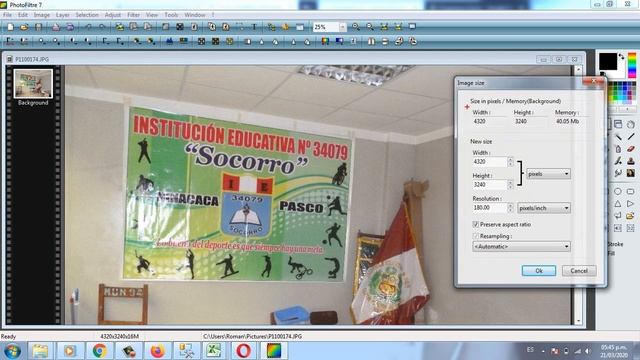The width and height of the screenshot is (640, 360).
Task: Click the zoom percentage field showing 25%
Action: tap(325, 27)
